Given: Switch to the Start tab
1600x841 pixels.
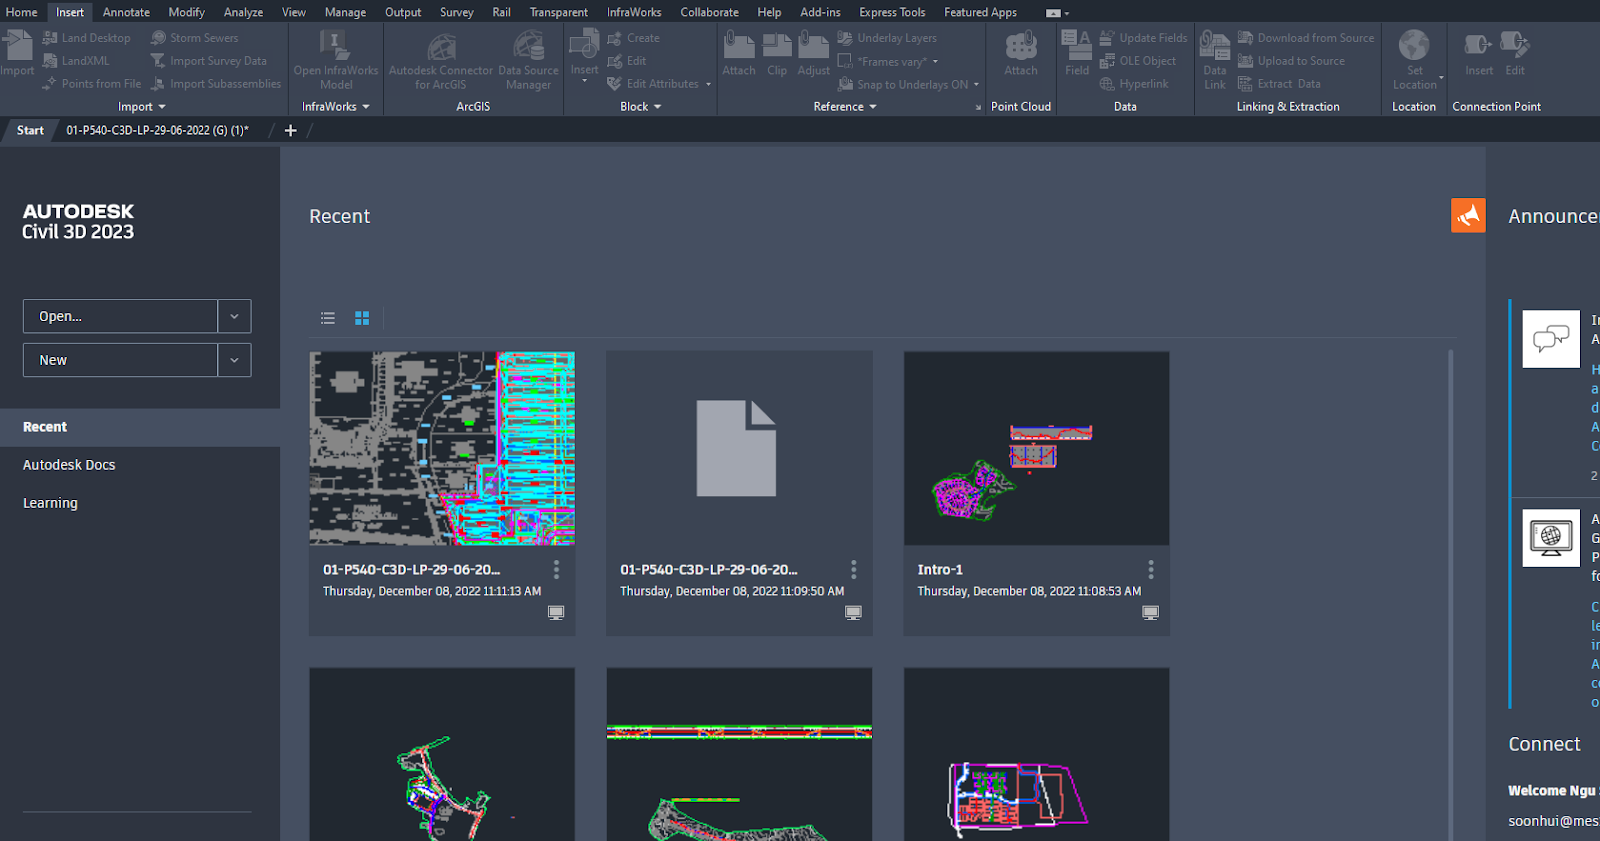Looking at the screenshot, I should click(30, 130).
